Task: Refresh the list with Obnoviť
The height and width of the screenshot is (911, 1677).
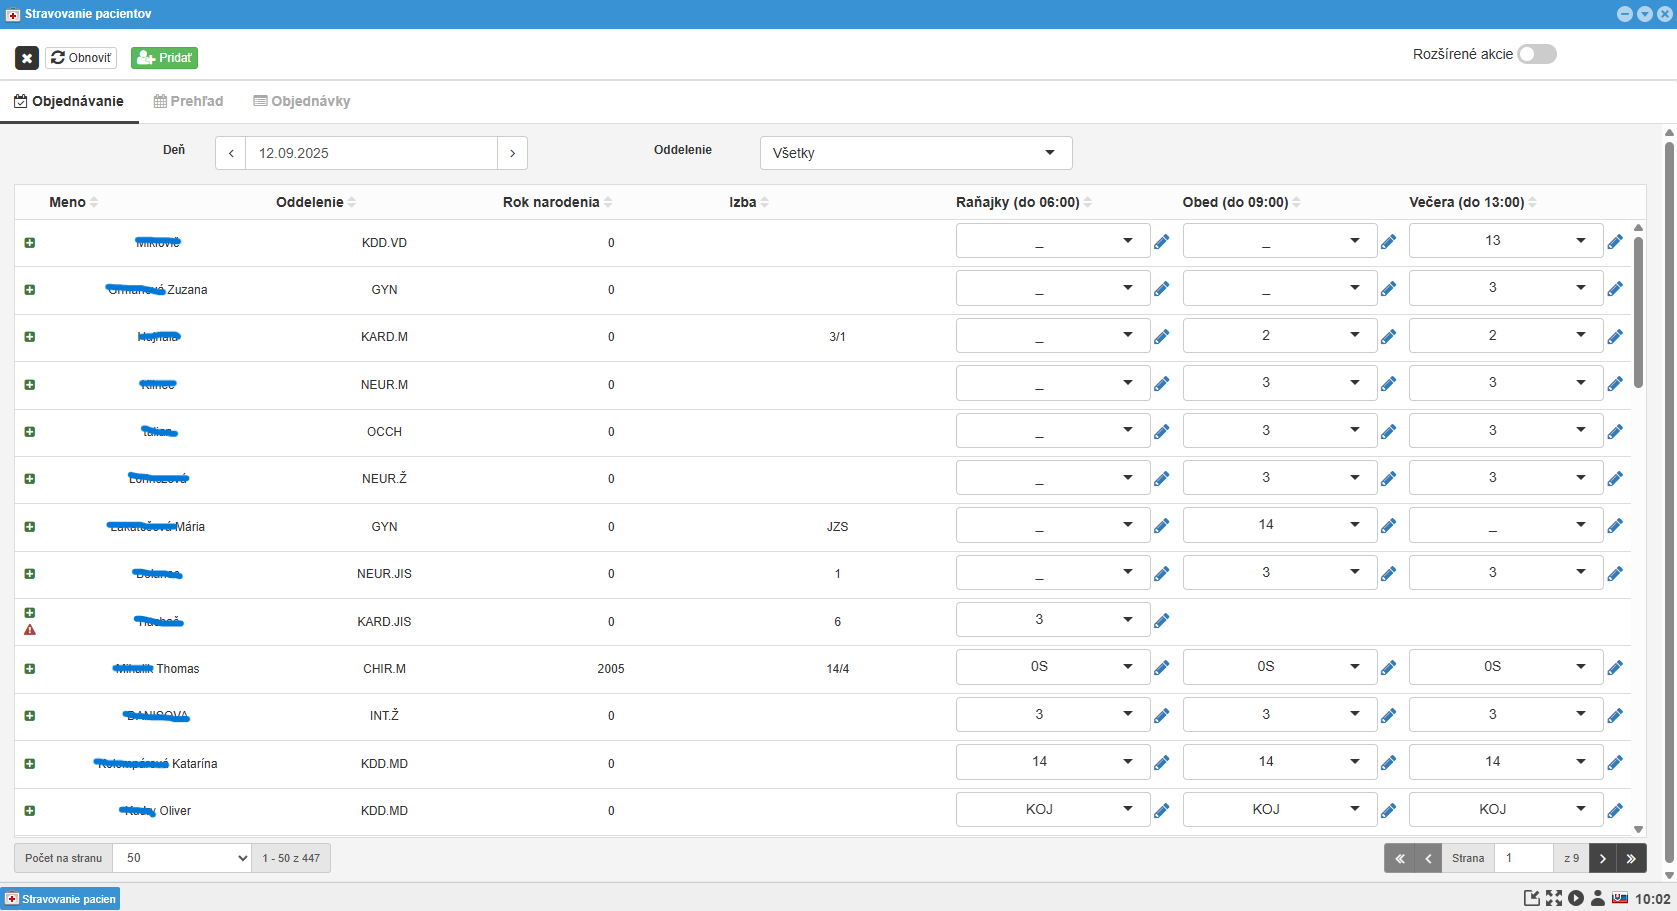Action: click(81, 58)
